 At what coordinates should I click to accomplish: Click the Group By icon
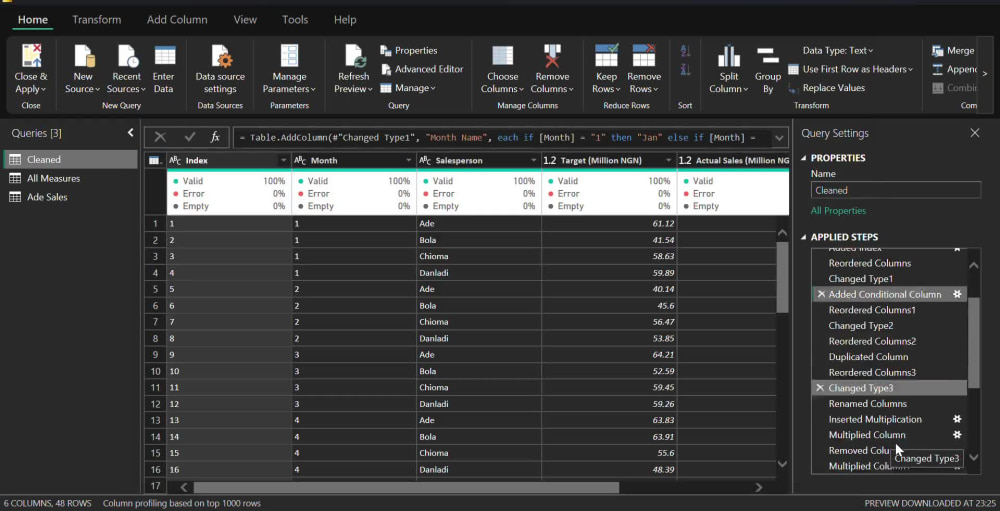click(768, 56)
